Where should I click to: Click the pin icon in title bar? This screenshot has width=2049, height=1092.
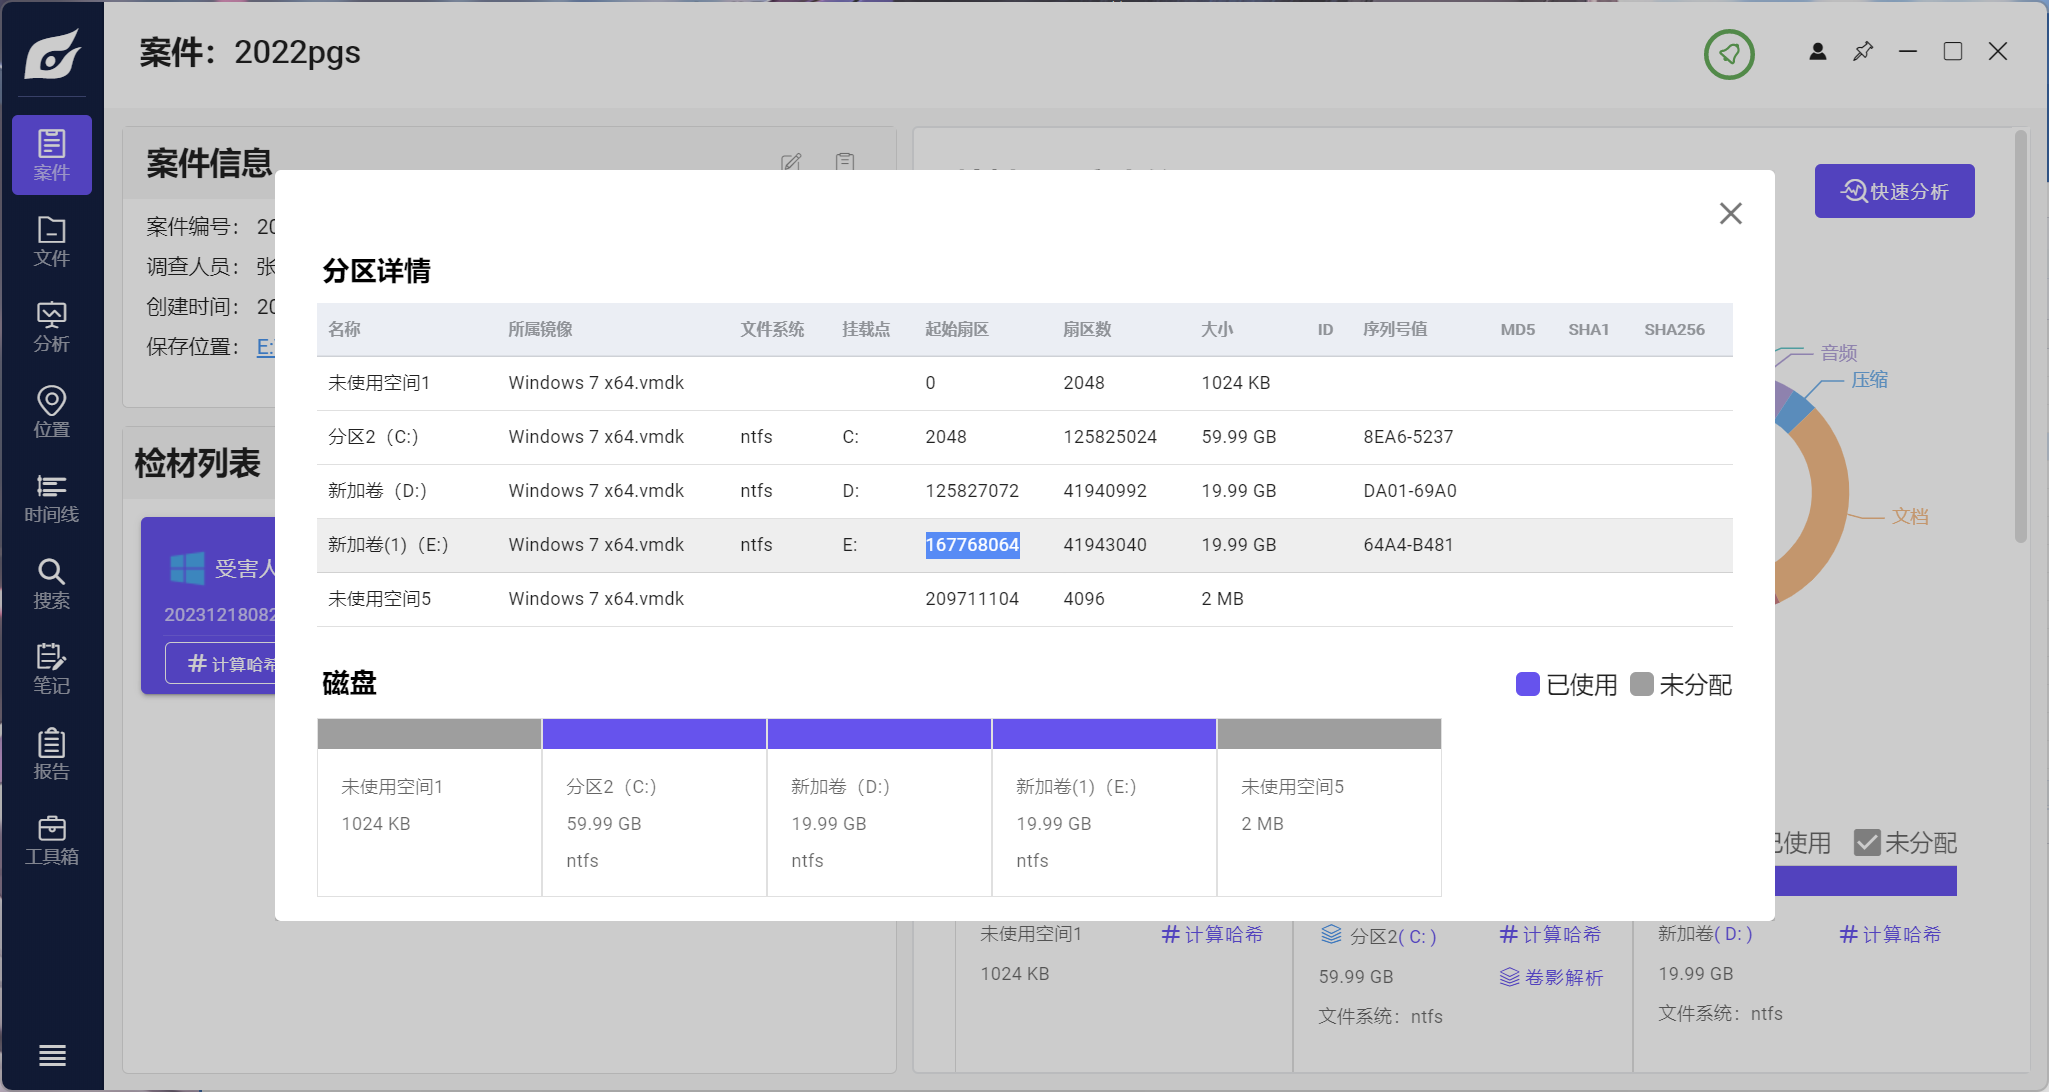1863,51
